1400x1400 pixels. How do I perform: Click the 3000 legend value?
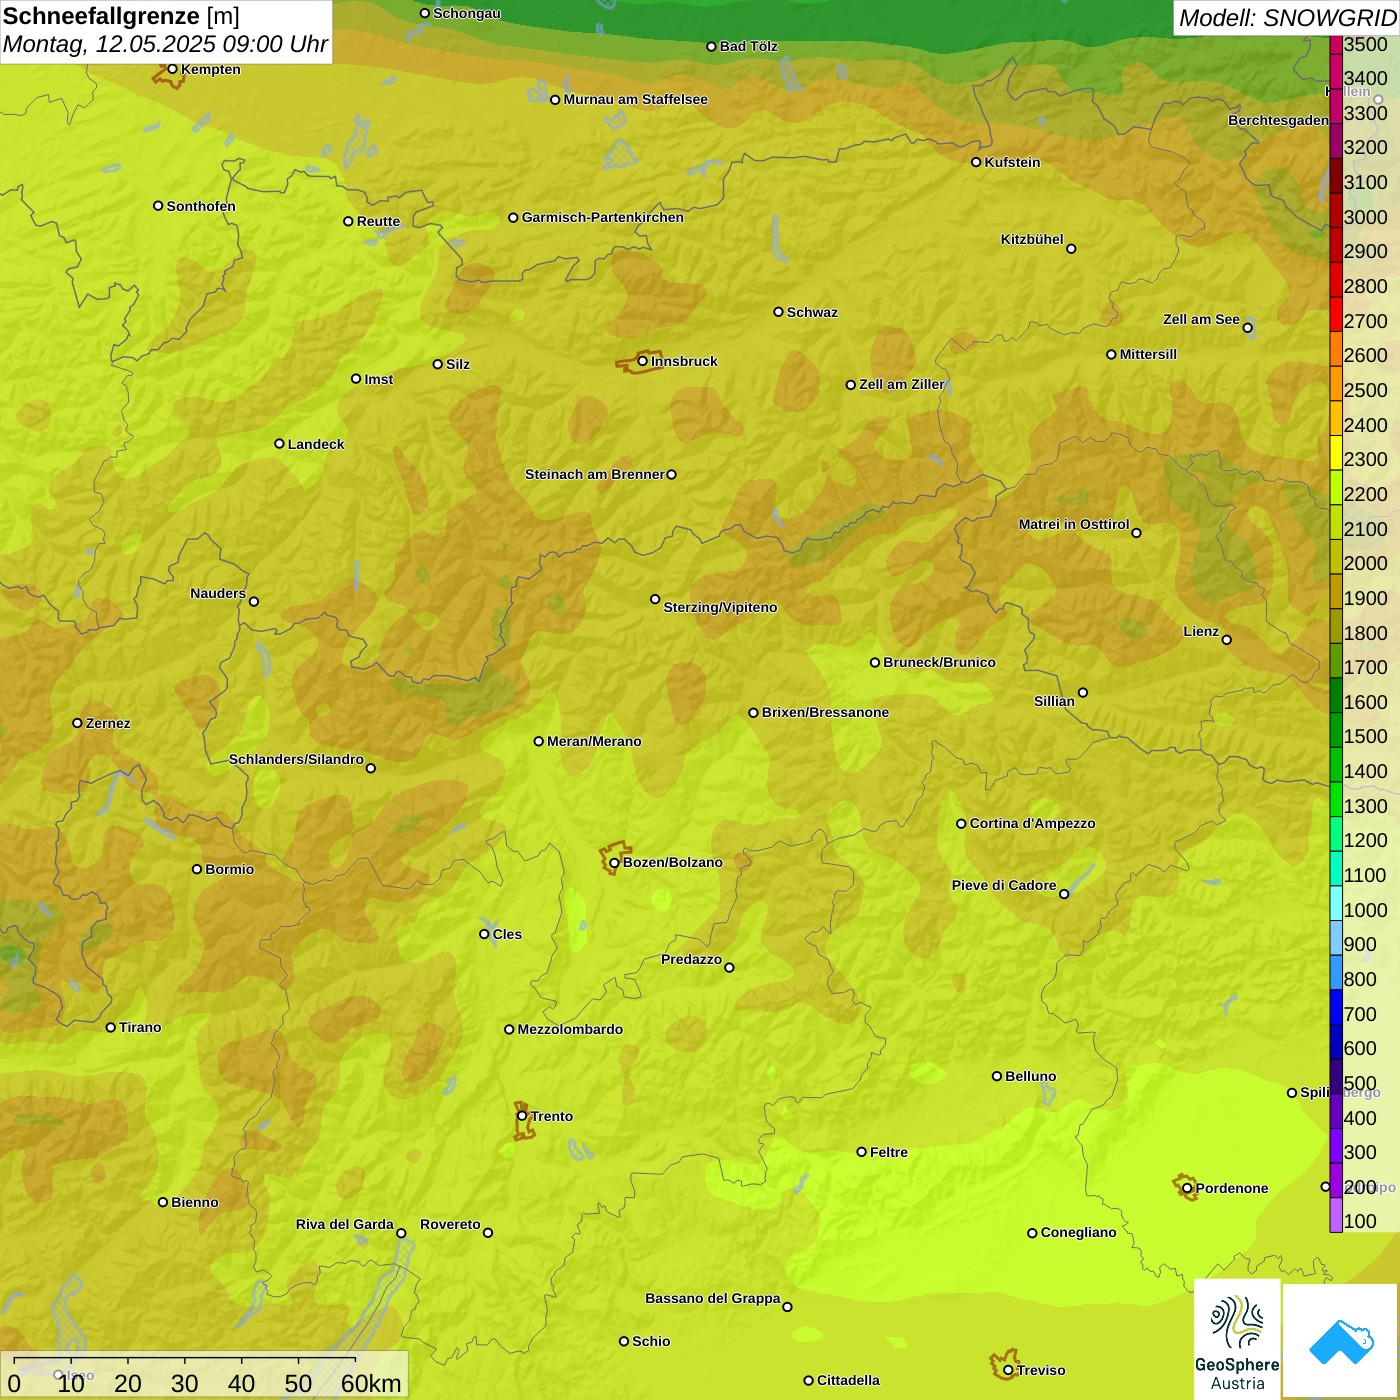(x=1365, y=217)
